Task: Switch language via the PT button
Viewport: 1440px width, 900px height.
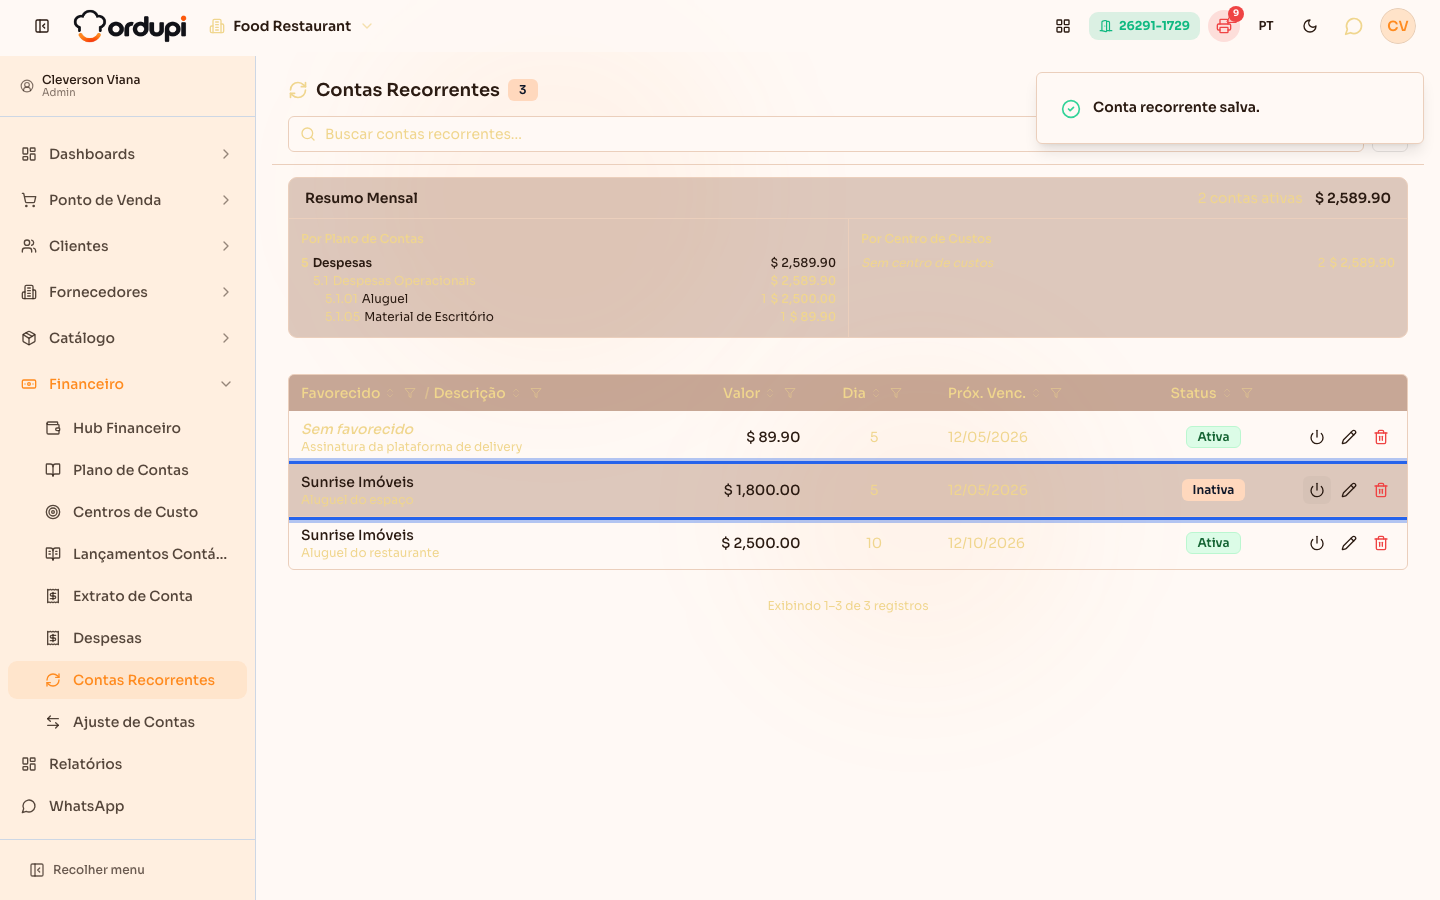Action: click(x=1266, y=26)
